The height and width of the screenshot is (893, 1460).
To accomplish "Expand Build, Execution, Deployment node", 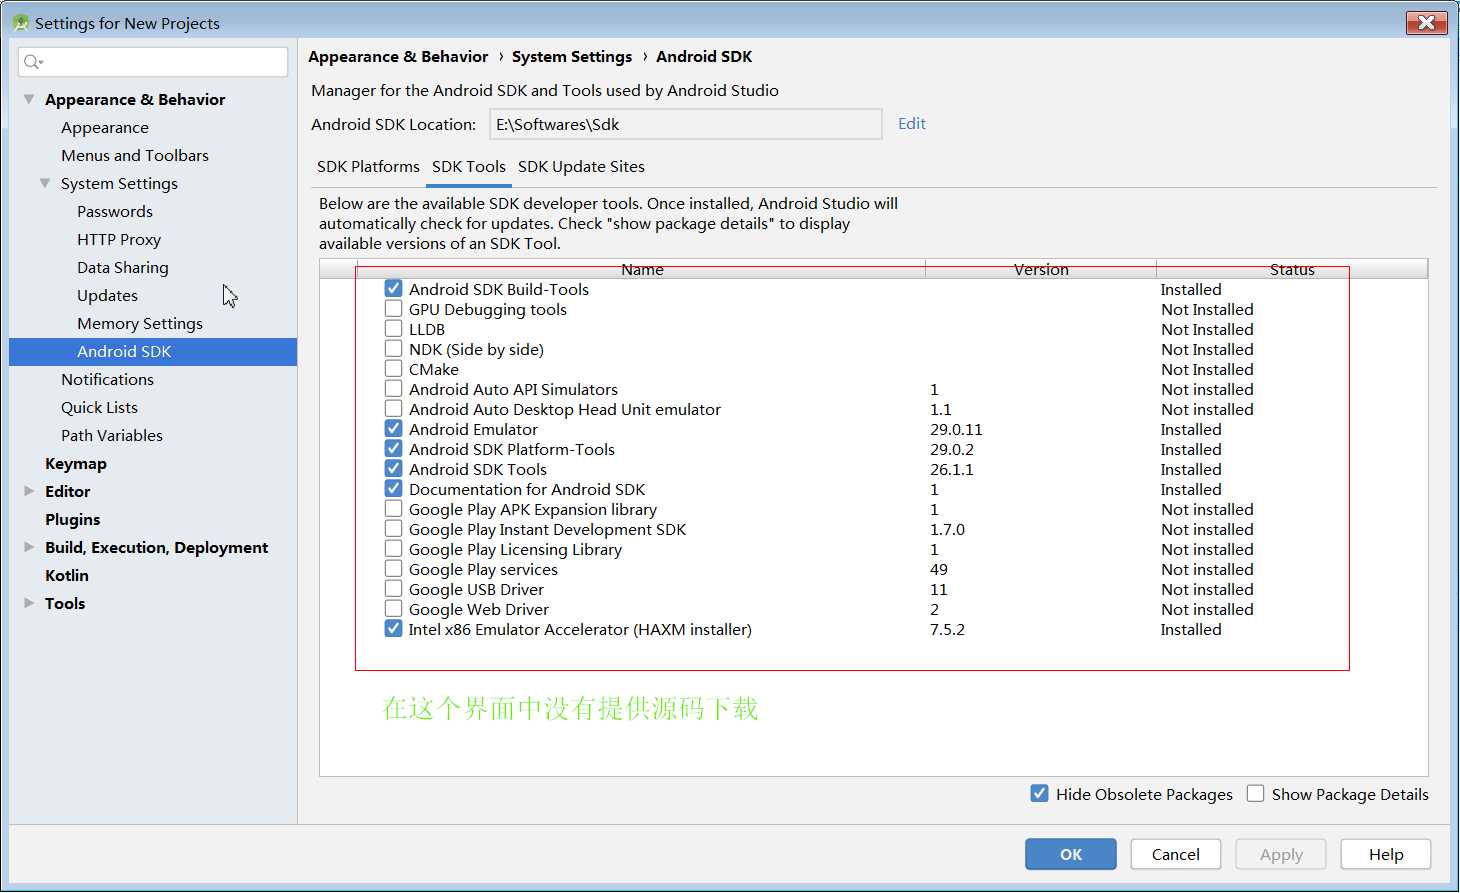I will pos(29,547).
